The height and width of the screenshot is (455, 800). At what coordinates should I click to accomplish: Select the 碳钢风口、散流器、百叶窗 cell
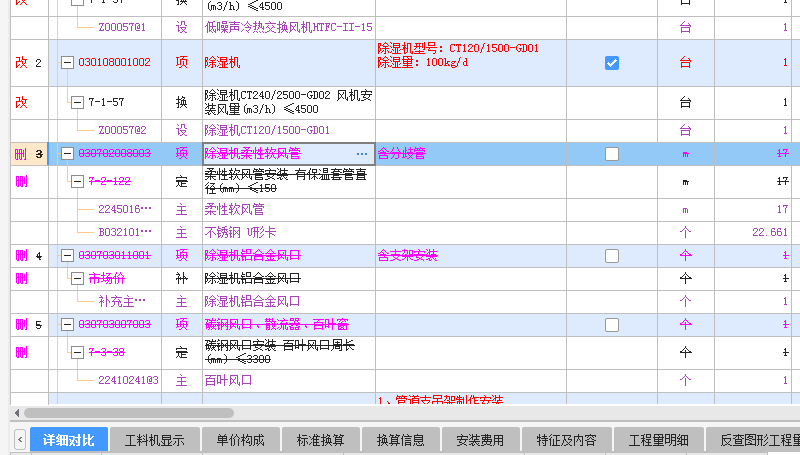pos(289,324)
